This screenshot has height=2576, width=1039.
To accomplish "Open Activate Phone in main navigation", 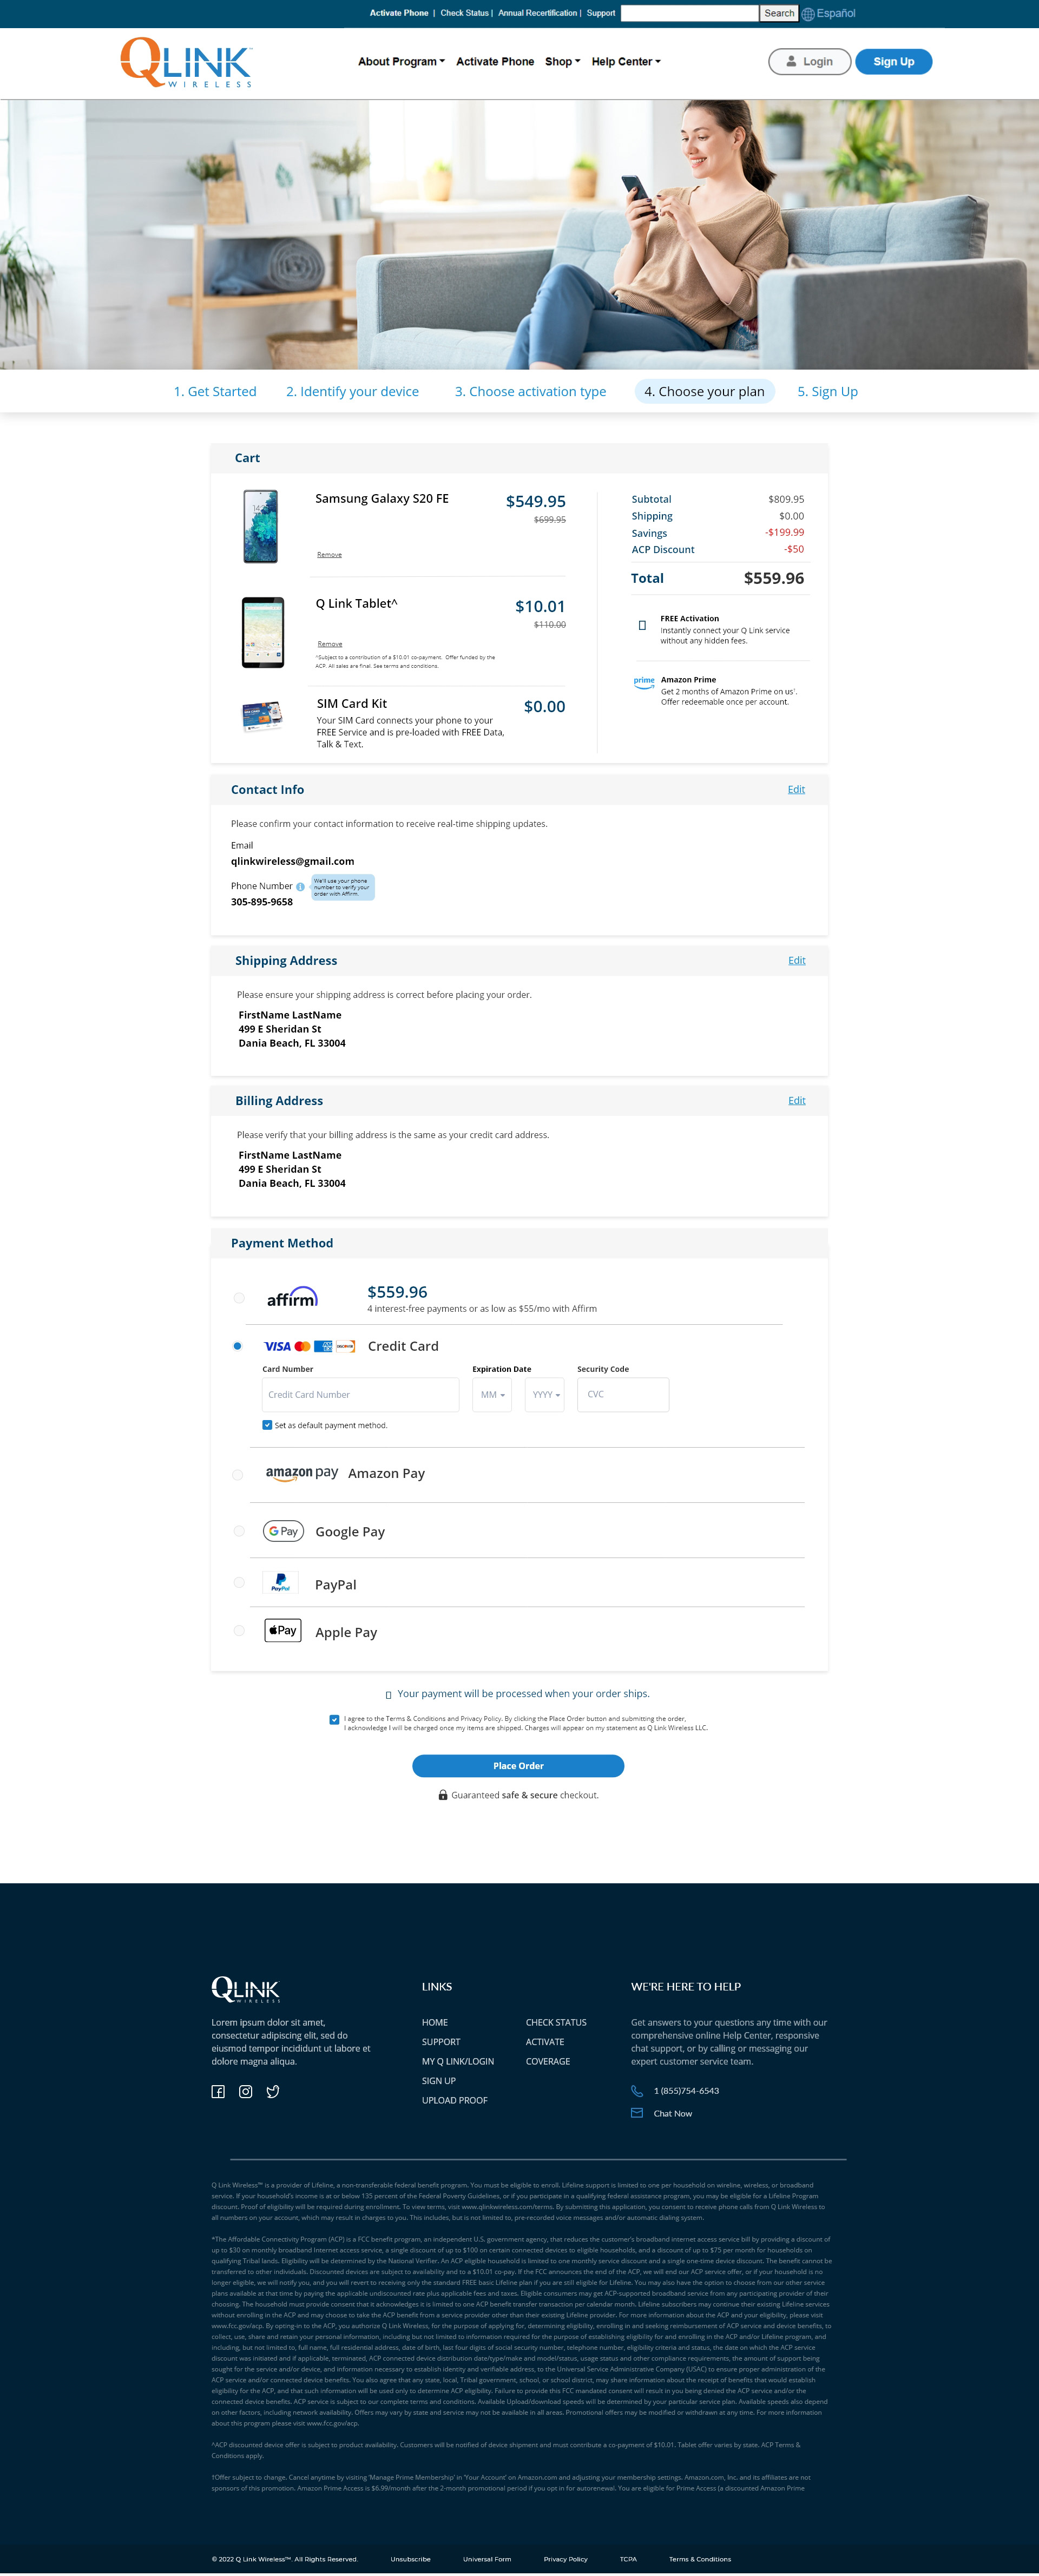I will 495,62.
